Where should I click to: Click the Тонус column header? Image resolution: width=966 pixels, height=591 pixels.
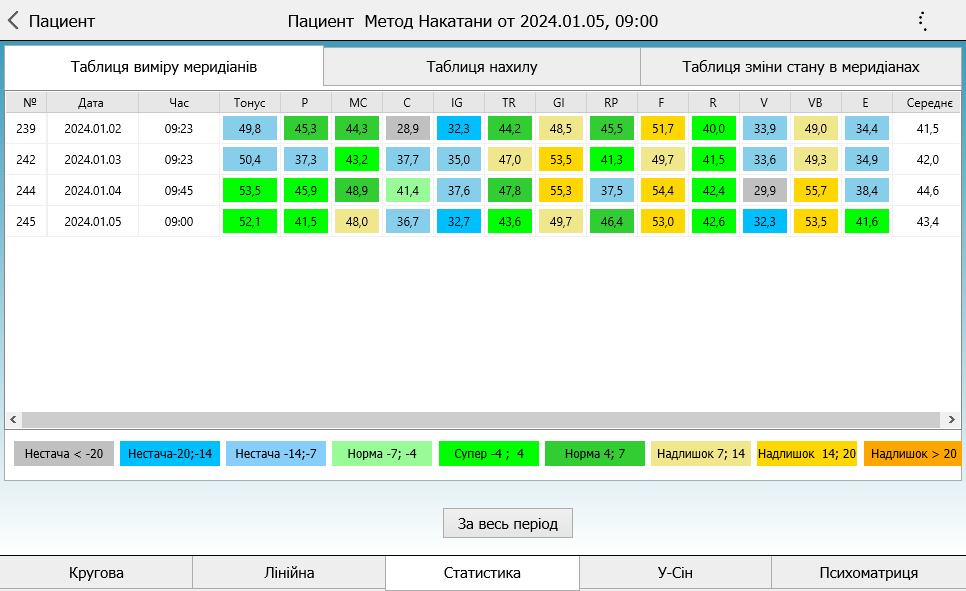[x=249, y=102]
